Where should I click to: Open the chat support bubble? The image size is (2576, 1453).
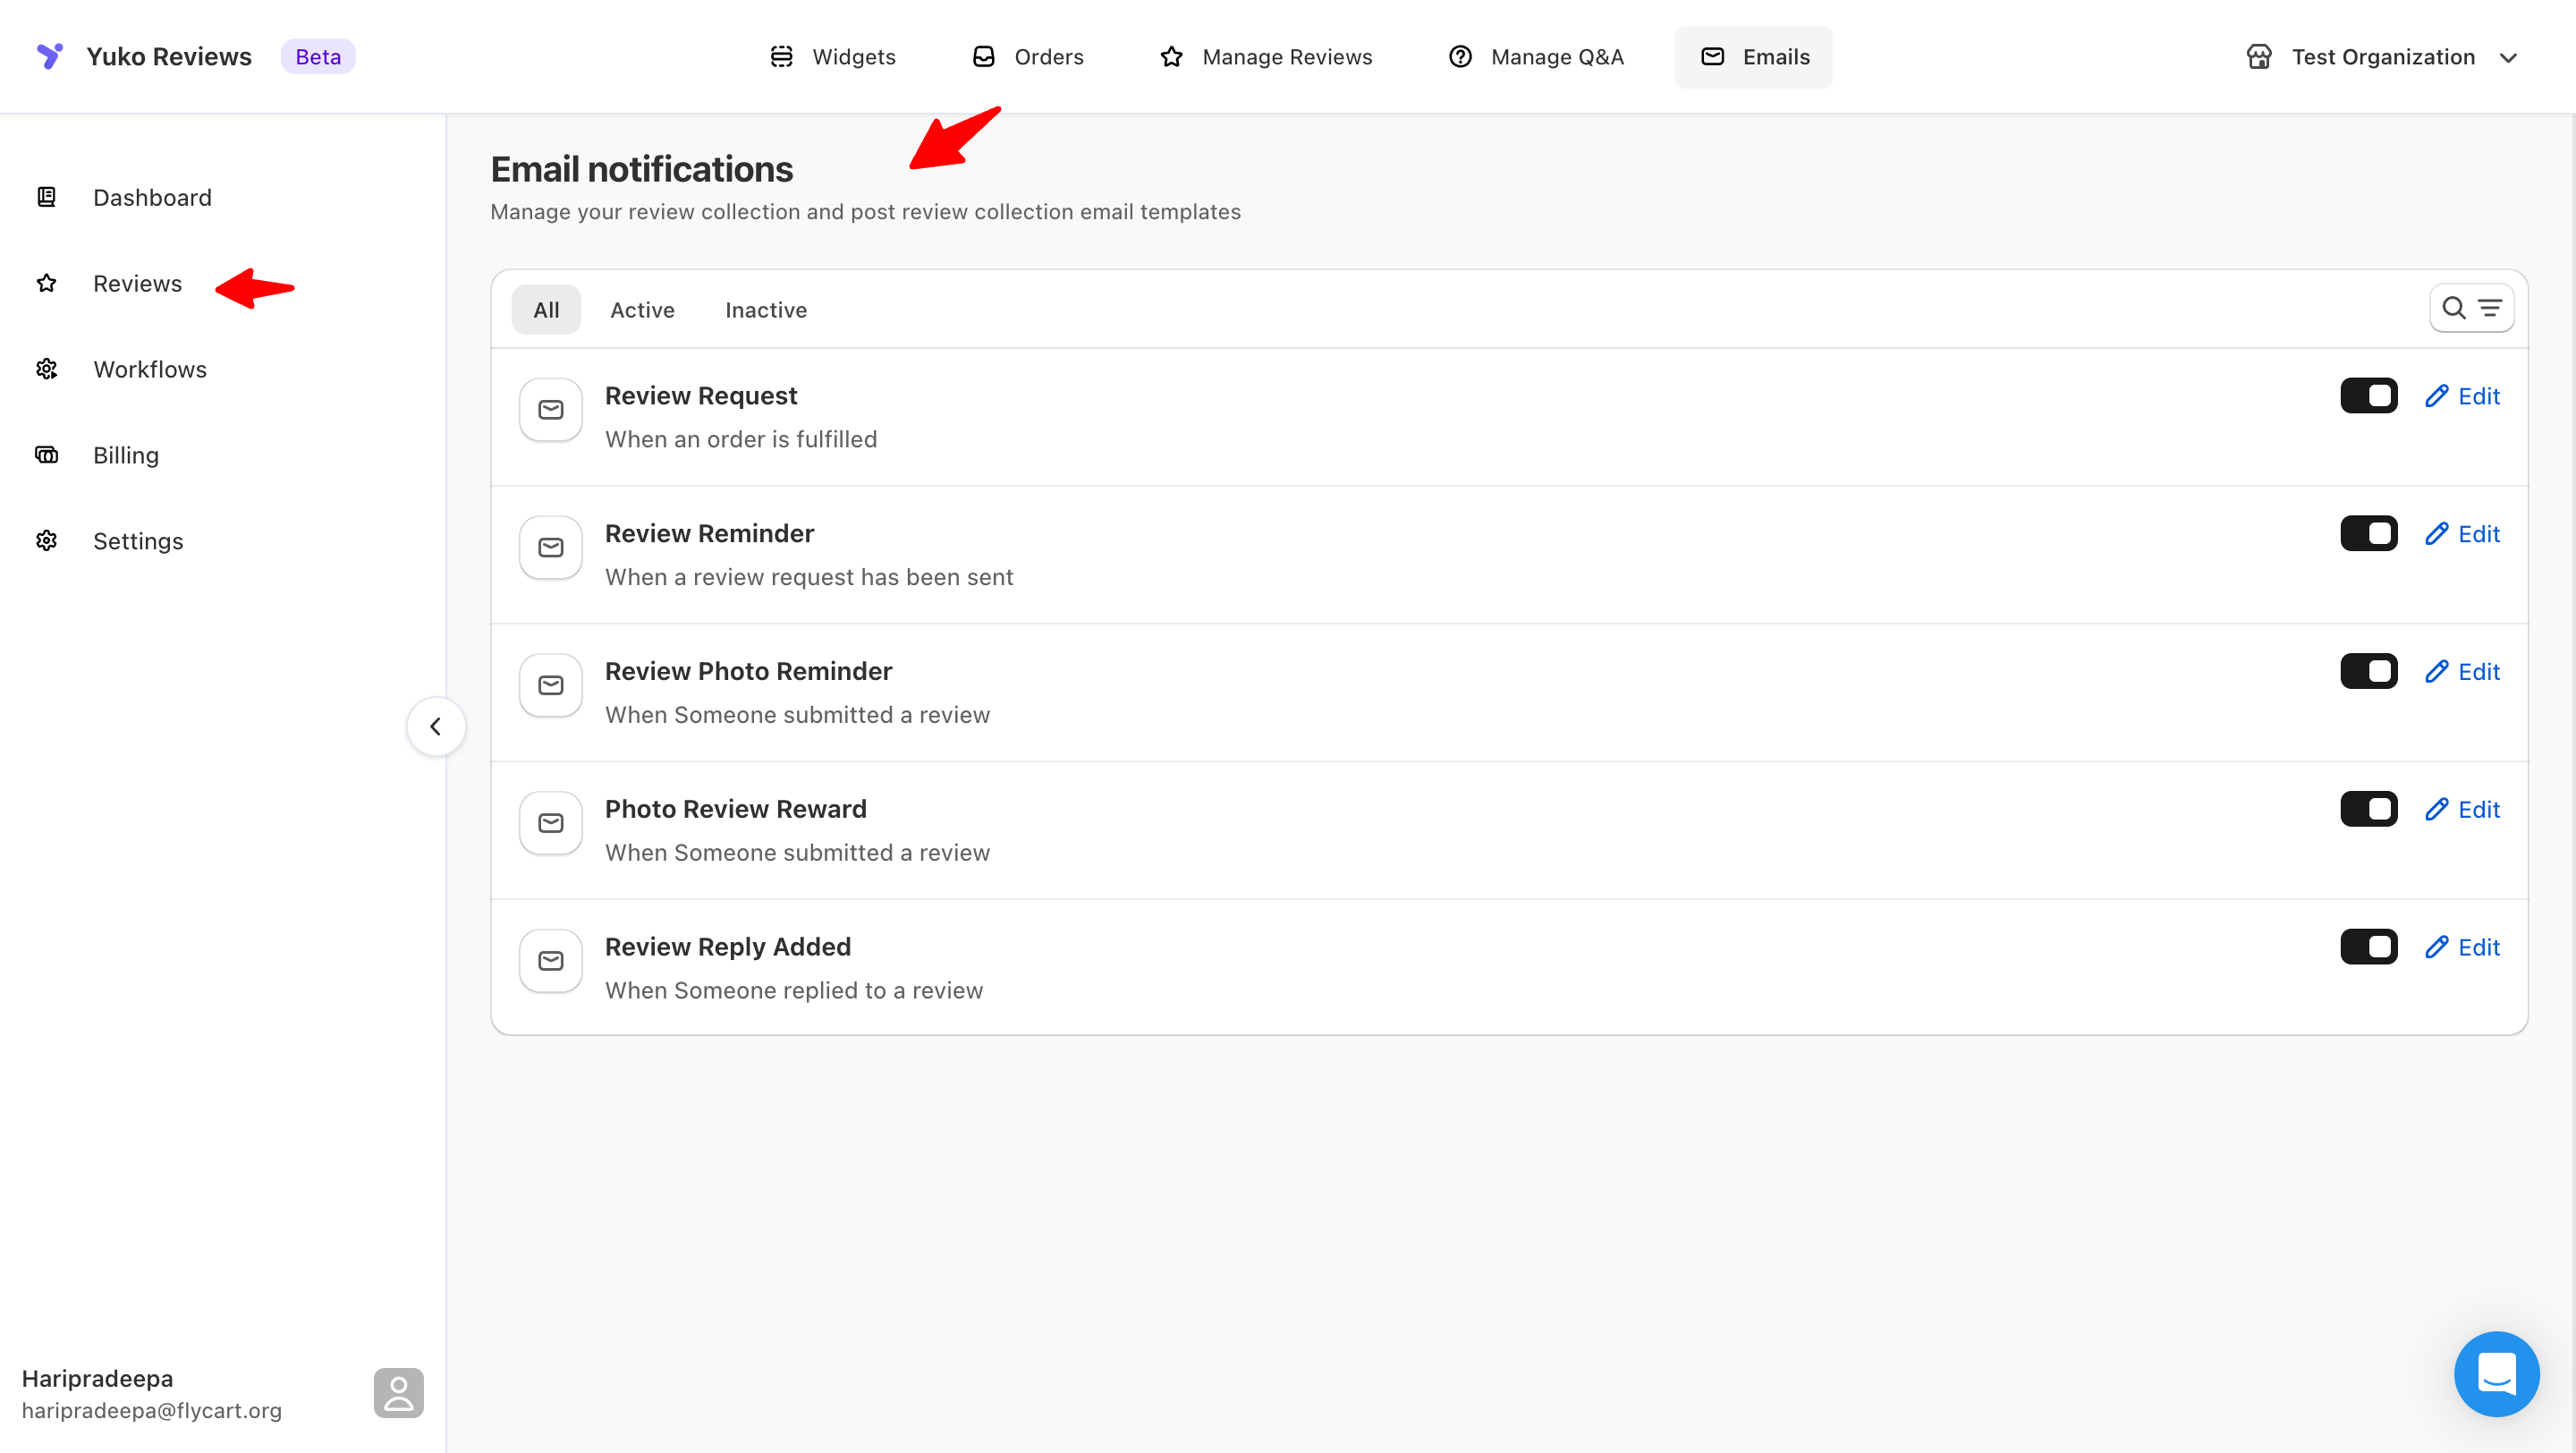[x=2496, y=1374]
